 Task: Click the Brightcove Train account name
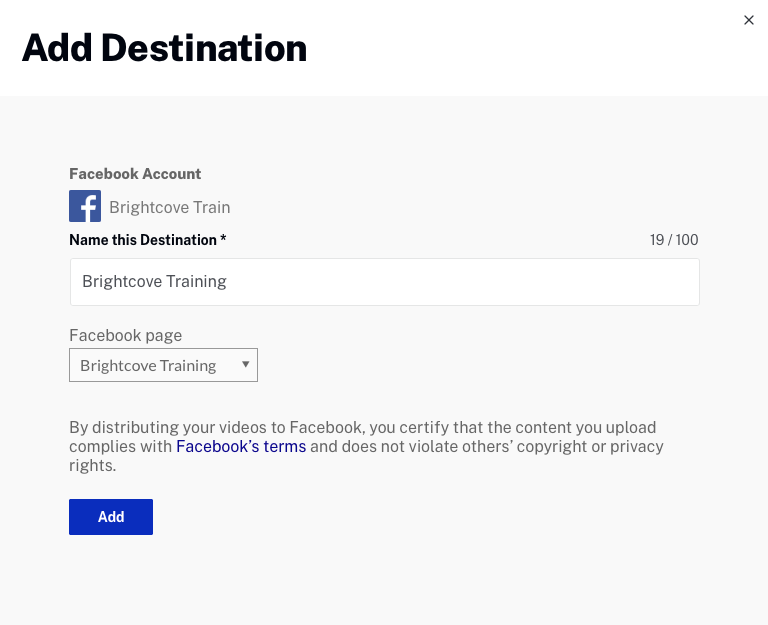coord(170,208)
